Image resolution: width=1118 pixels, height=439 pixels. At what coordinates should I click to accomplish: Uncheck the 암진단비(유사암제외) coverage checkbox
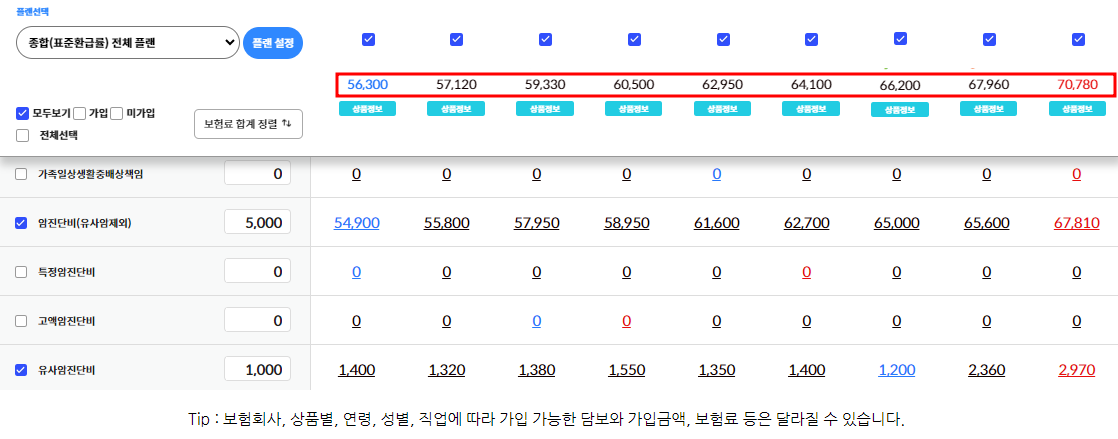point(21,223)
